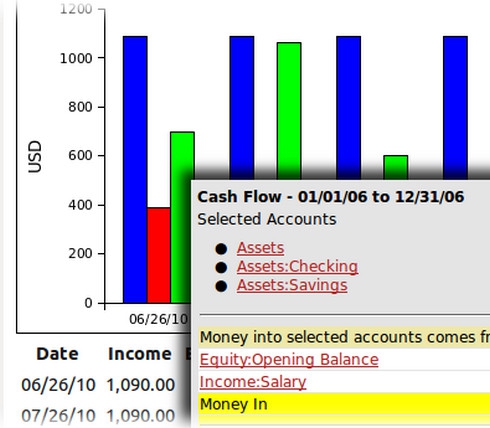490x428 pixels.
Task: Click the short green bar near 600 USD
Action: [396, 167]
